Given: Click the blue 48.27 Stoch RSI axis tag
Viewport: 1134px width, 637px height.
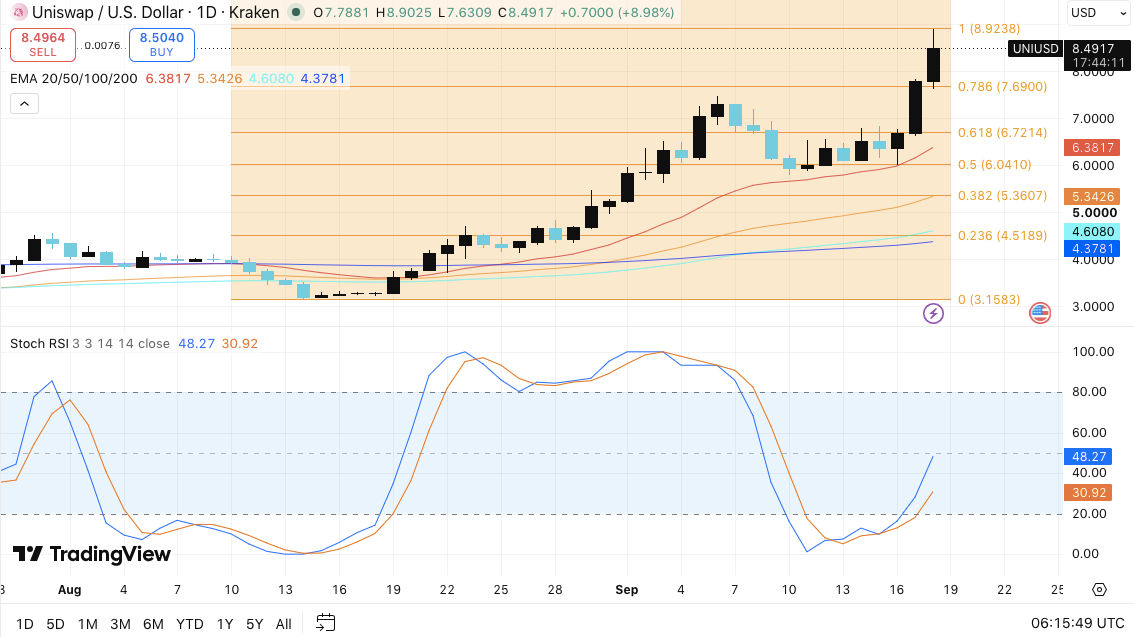Looking at the screenshot, I should [x=1088, y=456].
